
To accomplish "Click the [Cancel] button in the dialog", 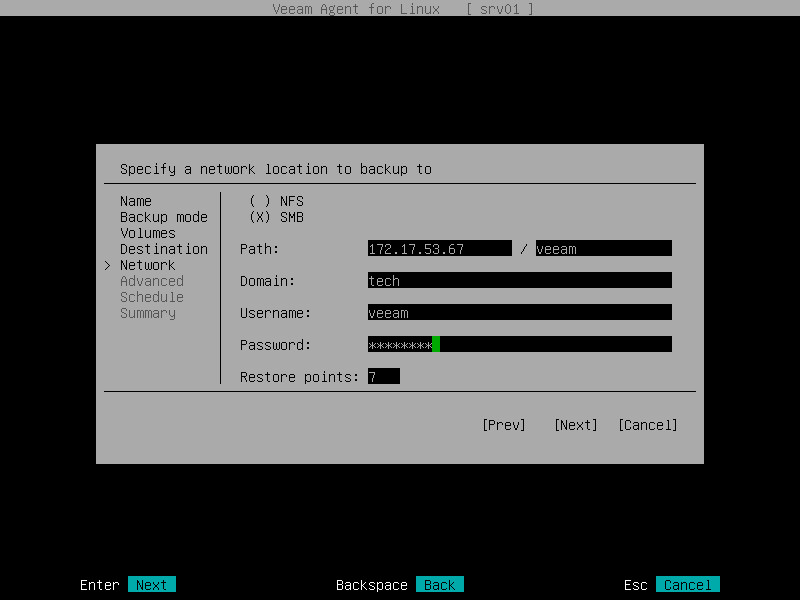I will (647, 425).
